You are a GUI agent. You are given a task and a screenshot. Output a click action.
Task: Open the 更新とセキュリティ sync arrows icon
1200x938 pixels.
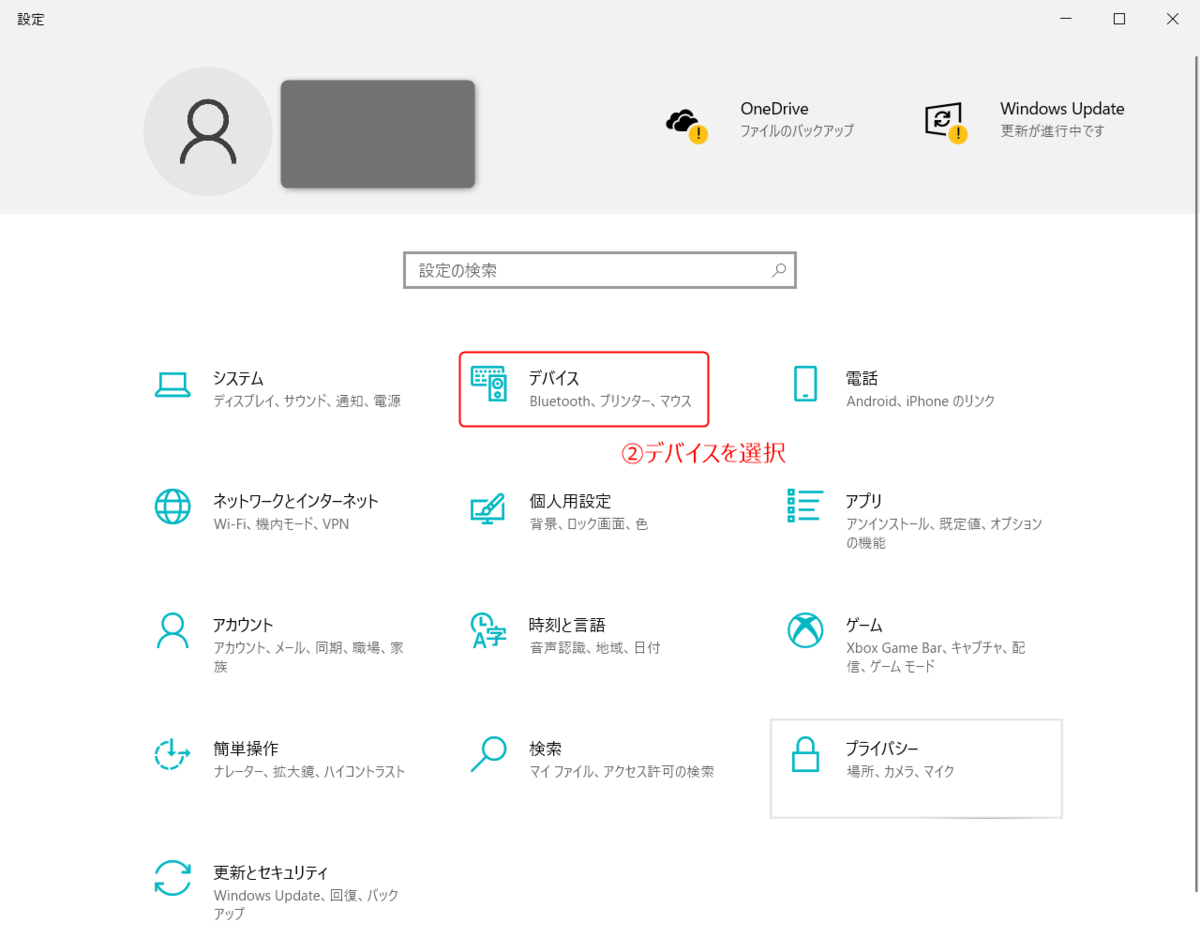(x=172, y=877)
